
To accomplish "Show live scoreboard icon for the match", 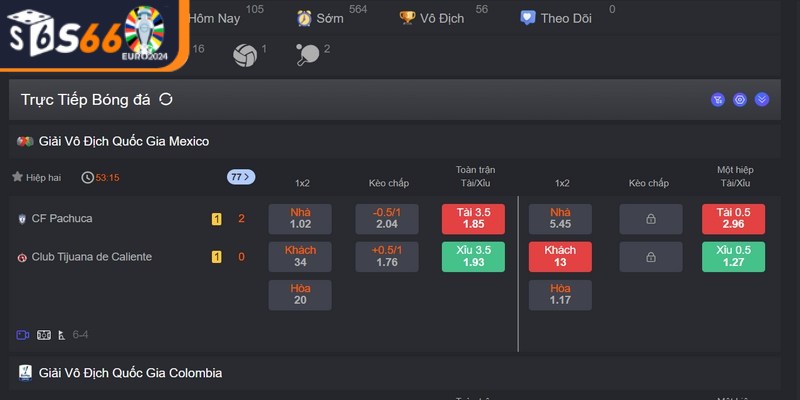I will point(43,334).
